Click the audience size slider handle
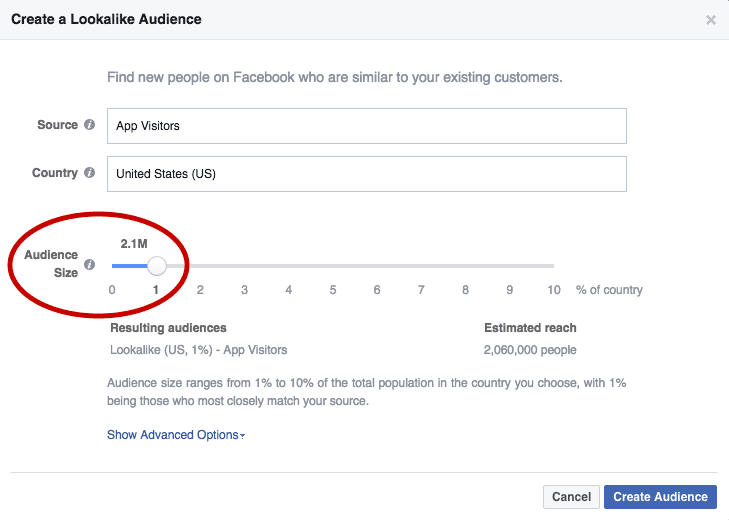The image size is (729, 520). 157,266
